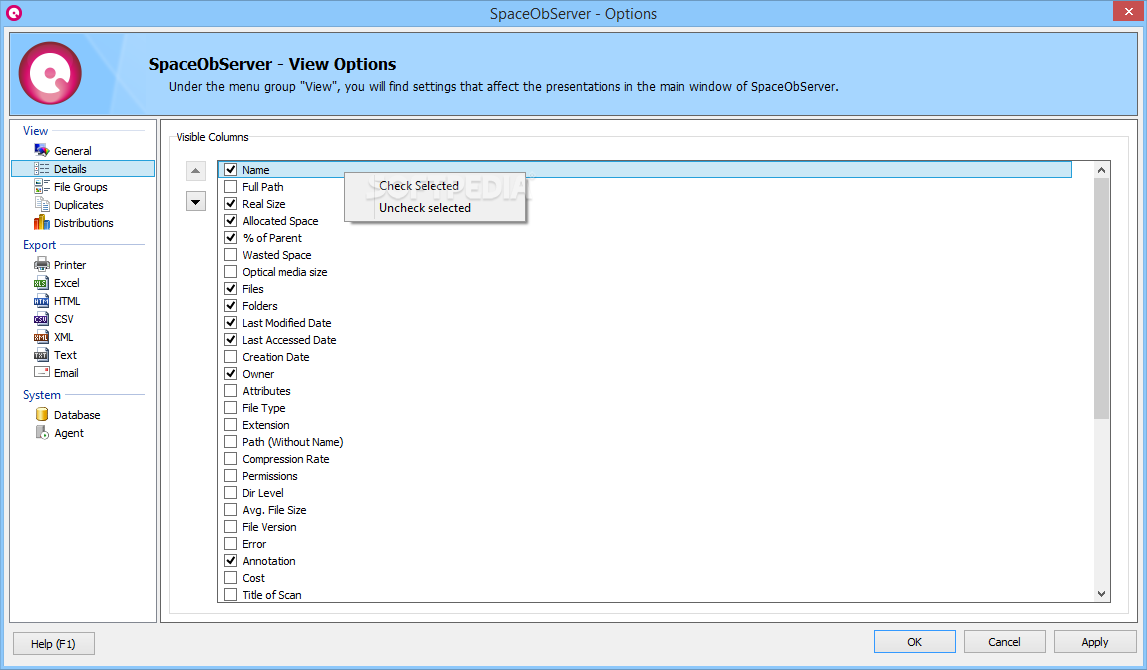Toggle Last Accessed Date checkbox
Screen dimensions: 1147x670
click(x=230, y=339)
